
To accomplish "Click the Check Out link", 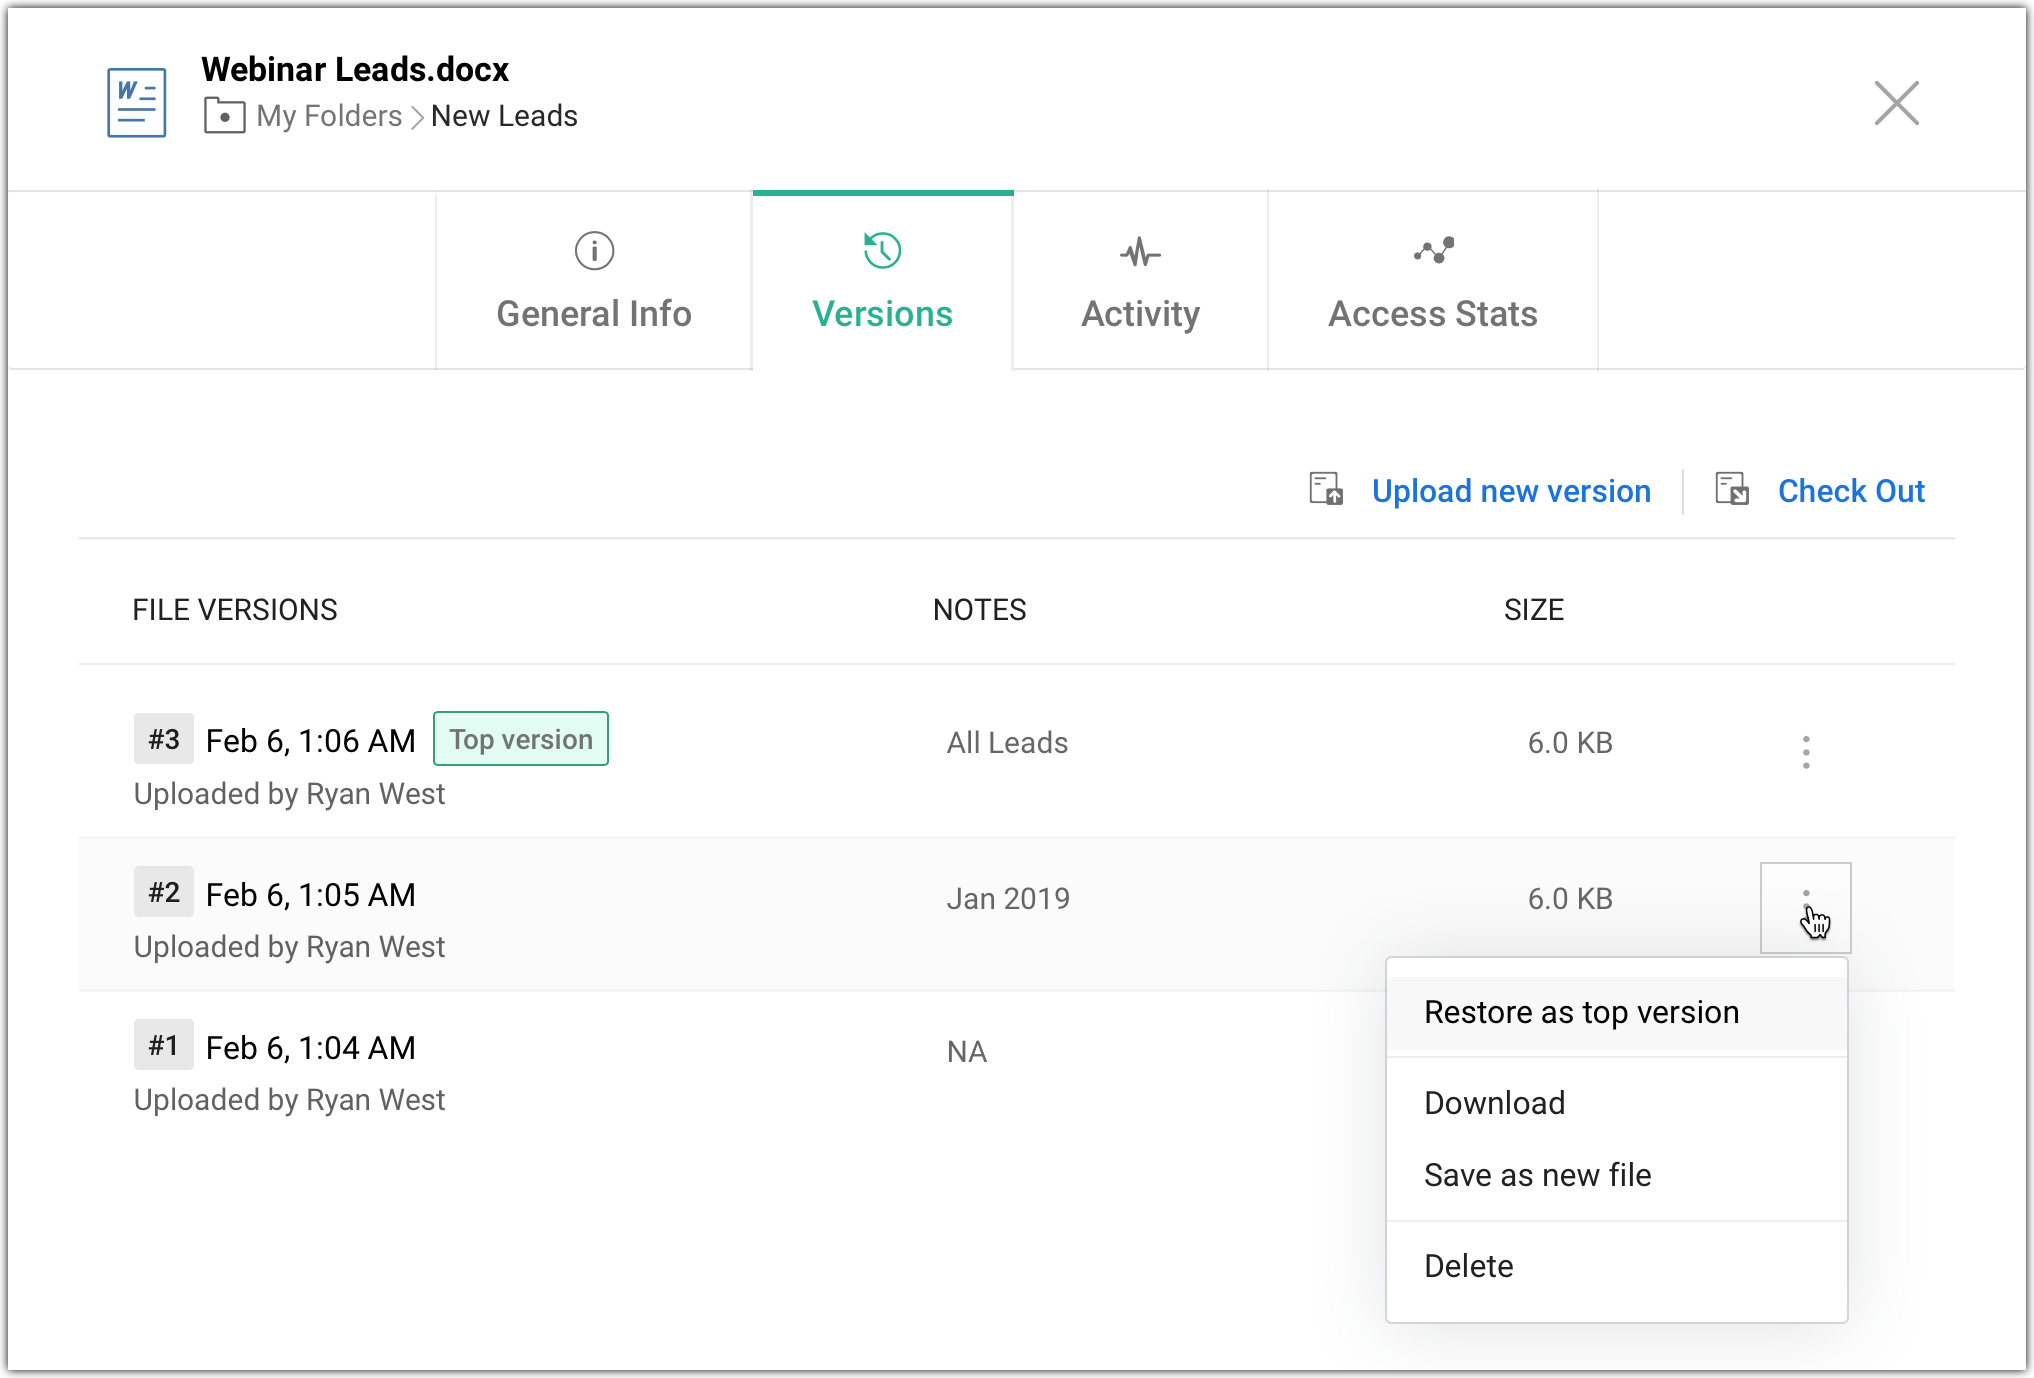I will [1850, 491].
